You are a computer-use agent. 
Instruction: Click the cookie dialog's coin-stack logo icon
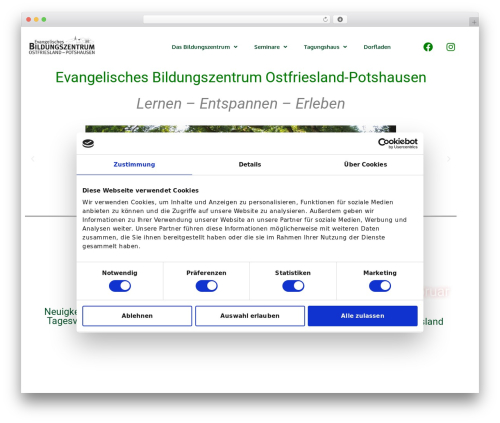point(88,144)
